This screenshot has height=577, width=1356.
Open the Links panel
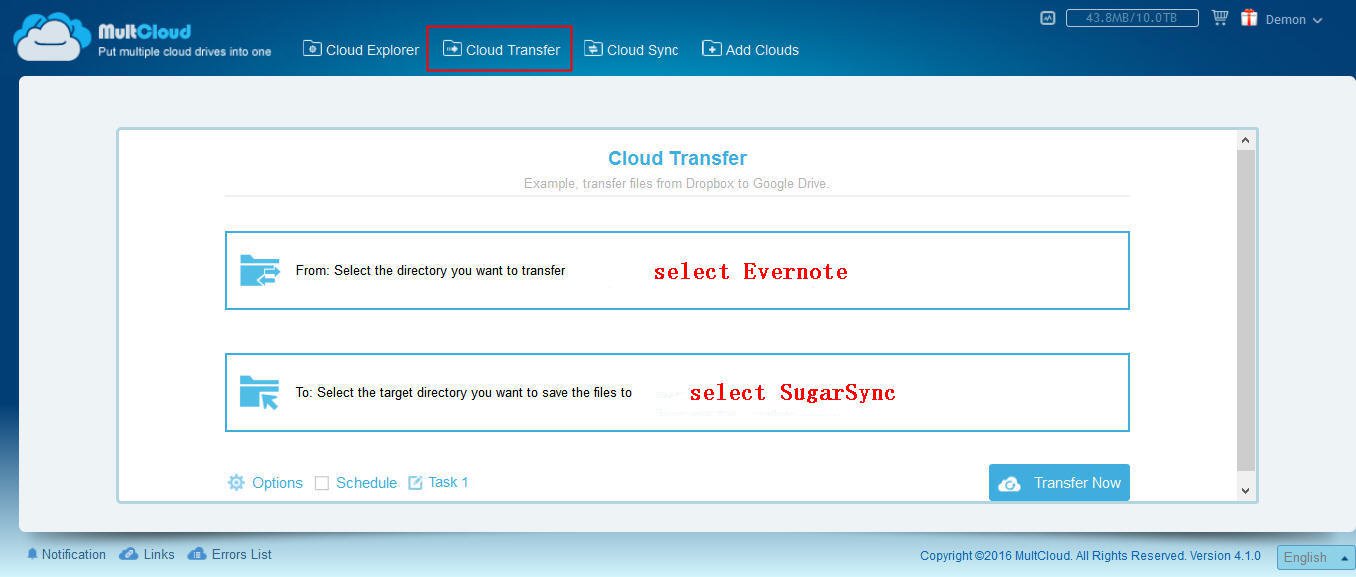pos(147,554)
